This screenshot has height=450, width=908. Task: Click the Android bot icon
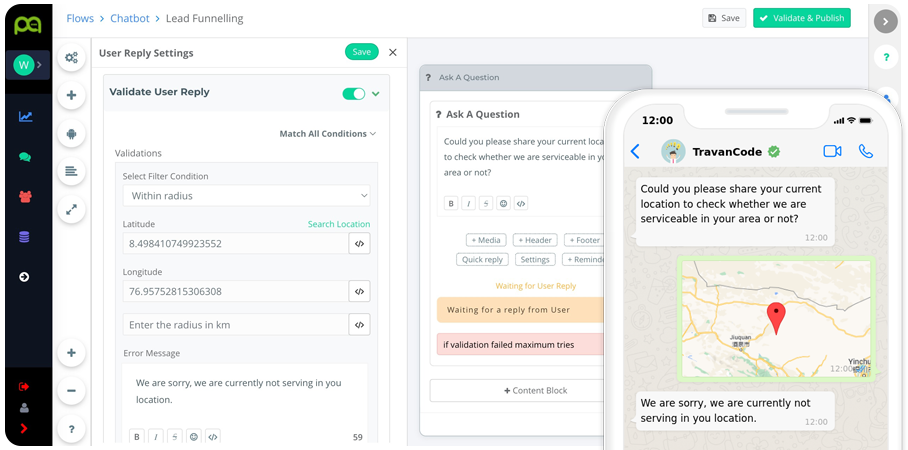(71, 133)
